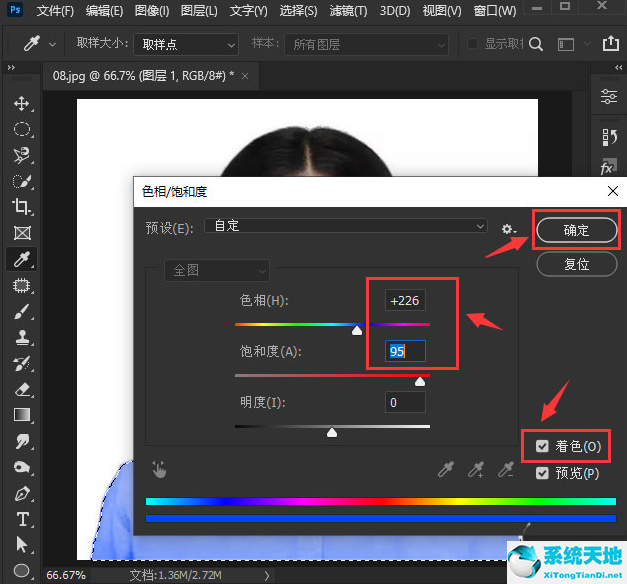
Task: Select the Move tool
Action: coord(22,103)
